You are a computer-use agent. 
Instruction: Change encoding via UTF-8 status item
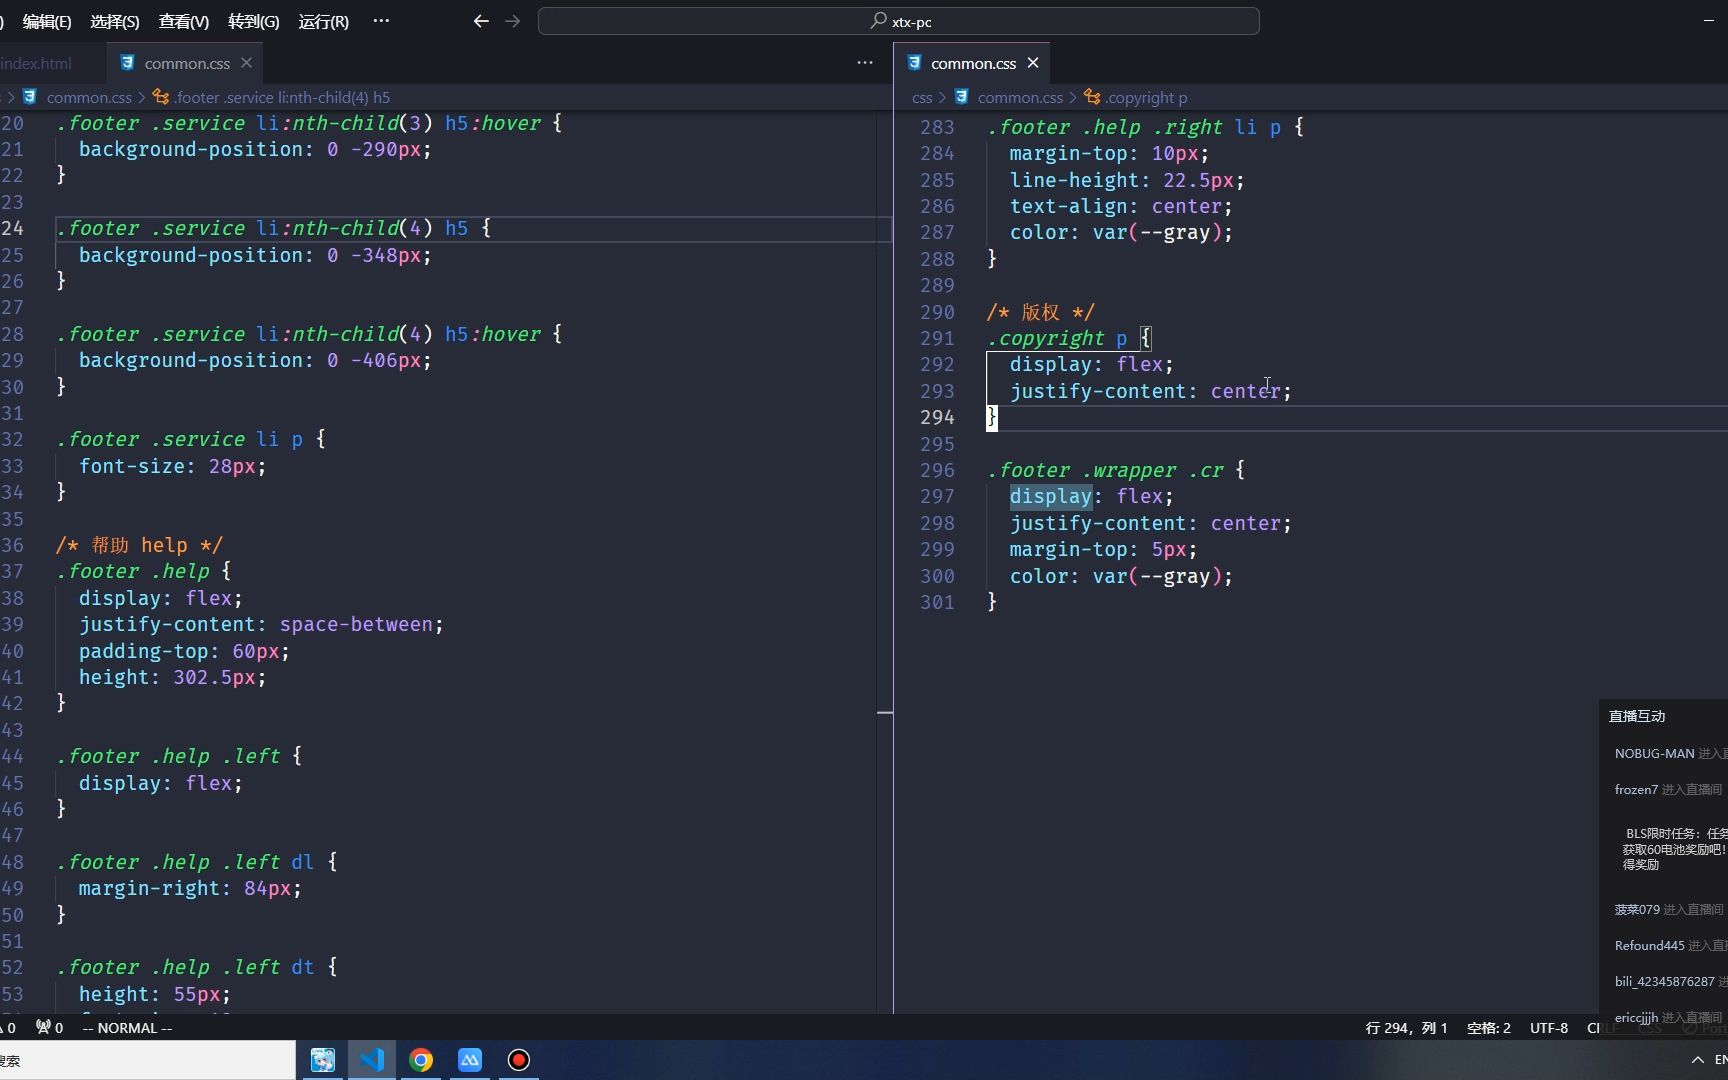[x=1549, y=1028]
